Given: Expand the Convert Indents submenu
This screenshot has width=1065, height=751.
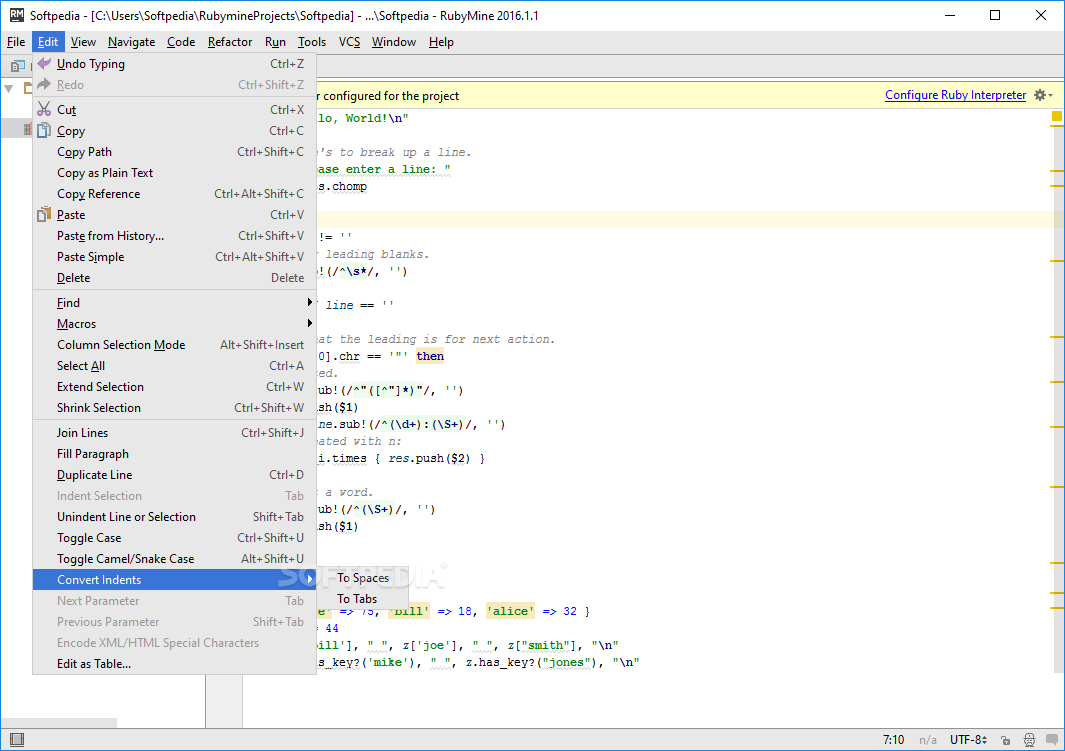Looking at the screenshot, I should pos(174,580).
